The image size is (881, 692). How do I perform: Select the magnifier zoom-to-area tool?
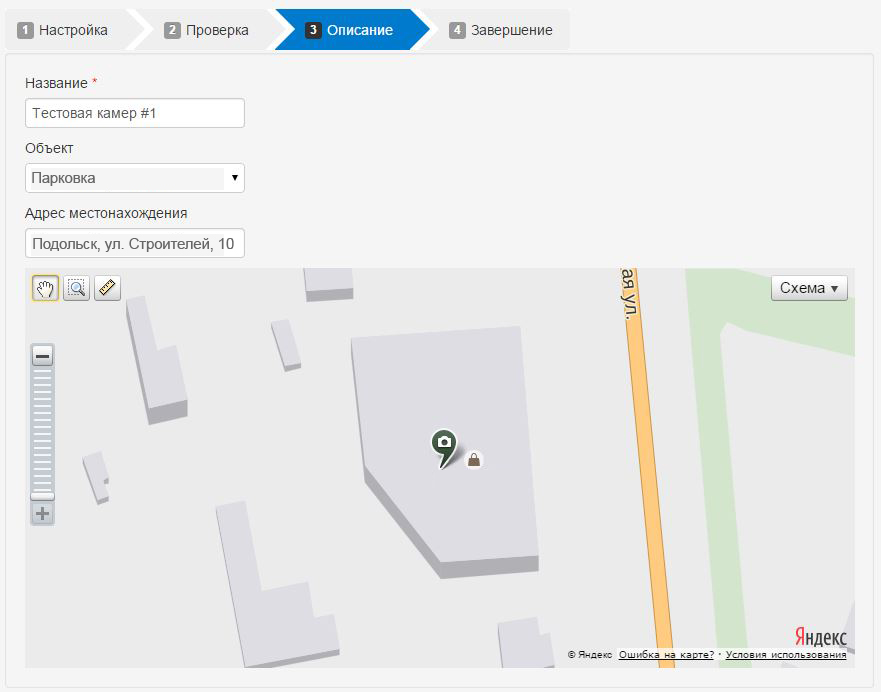[x=76, y=288]
